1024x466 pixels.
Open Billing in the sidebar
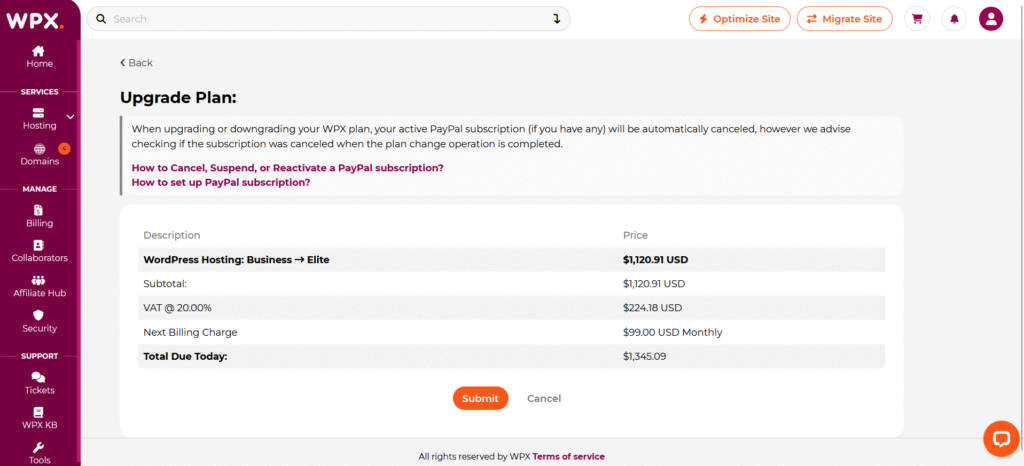tap(39, 216)
